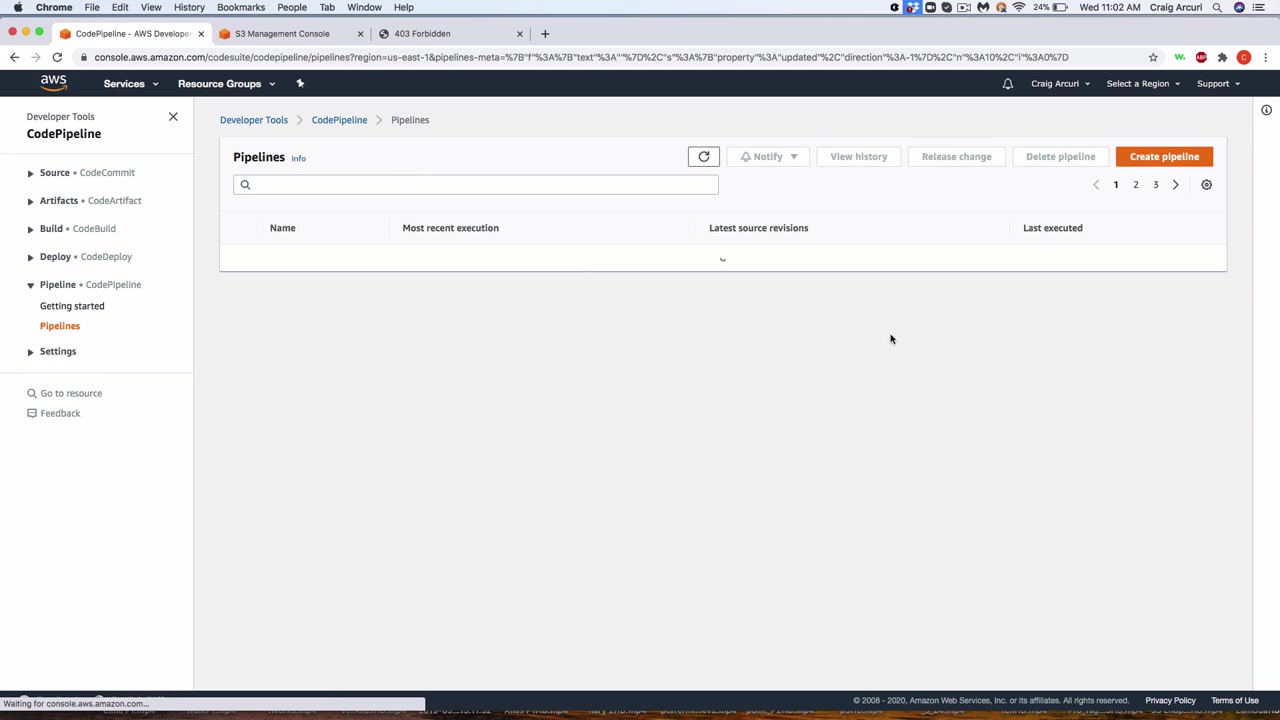Open the Terms of Use link
The width and height of the screenshot is (1280, 720).
pyautogui.click(x=1235, y=701)
